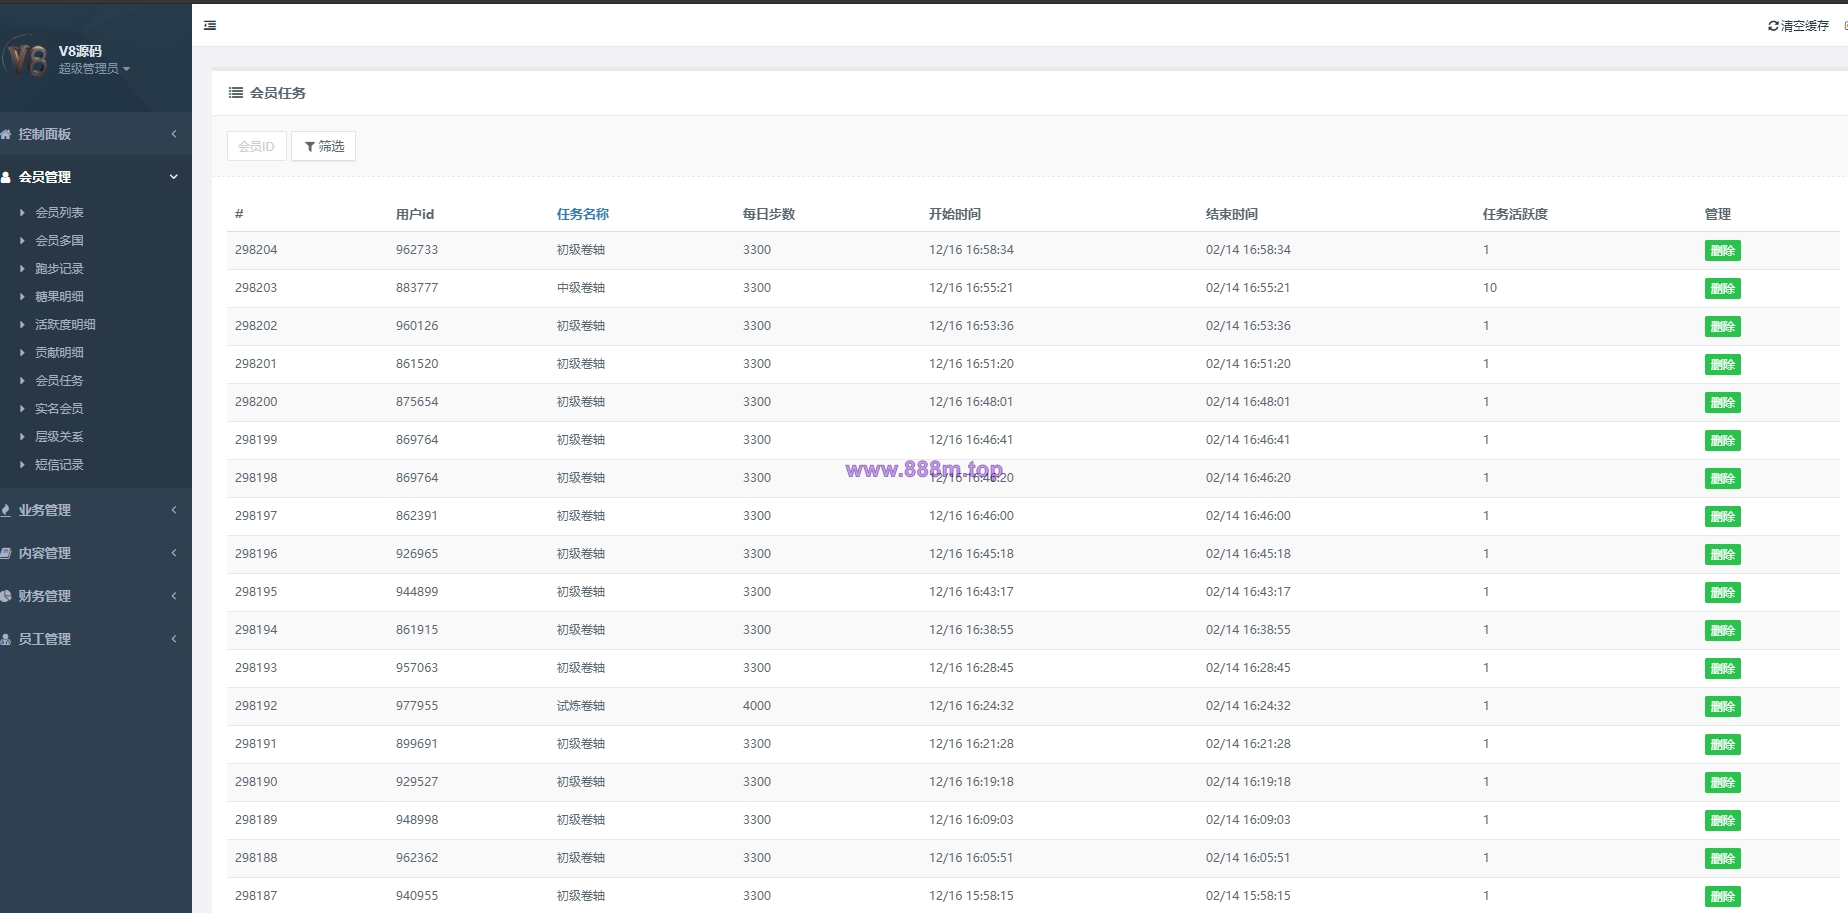Sort by the 任务名称 column header
This screenshot has height=913, width=1848.
tap(582, 214)
